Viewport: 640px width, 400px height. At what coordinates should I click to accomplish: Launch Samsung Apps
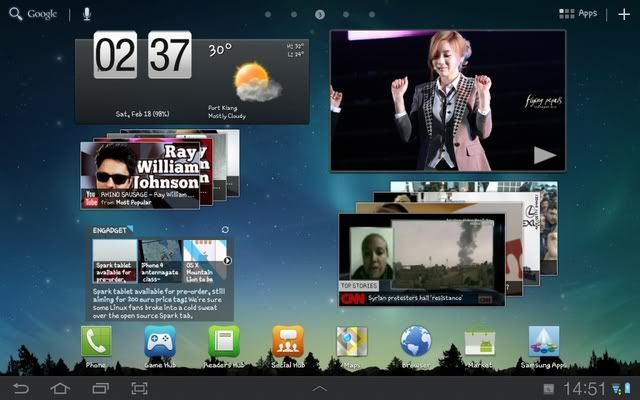[544, 342]
